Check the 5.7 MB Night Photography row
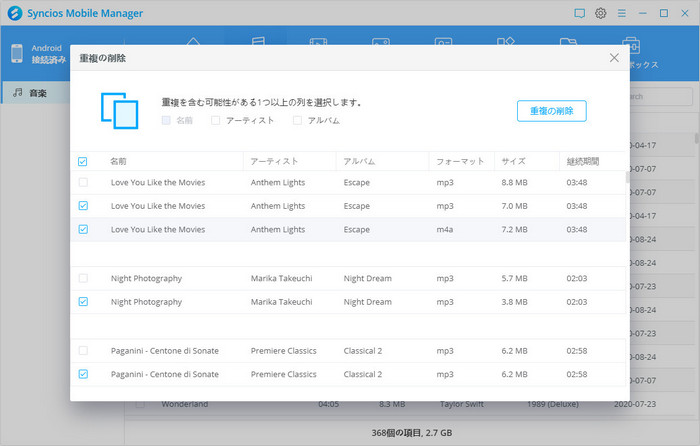Viewport: 700px width, 446px height. coord(83,278)
